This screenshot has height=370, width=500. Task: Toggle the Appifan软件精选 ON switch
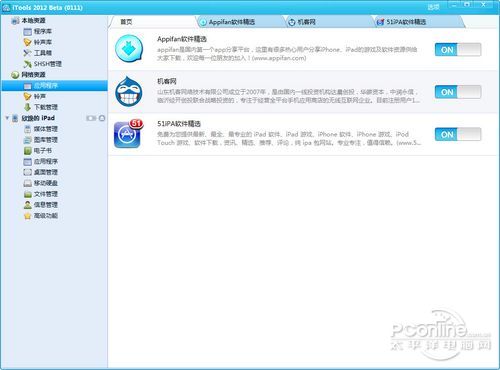(458, 50)
